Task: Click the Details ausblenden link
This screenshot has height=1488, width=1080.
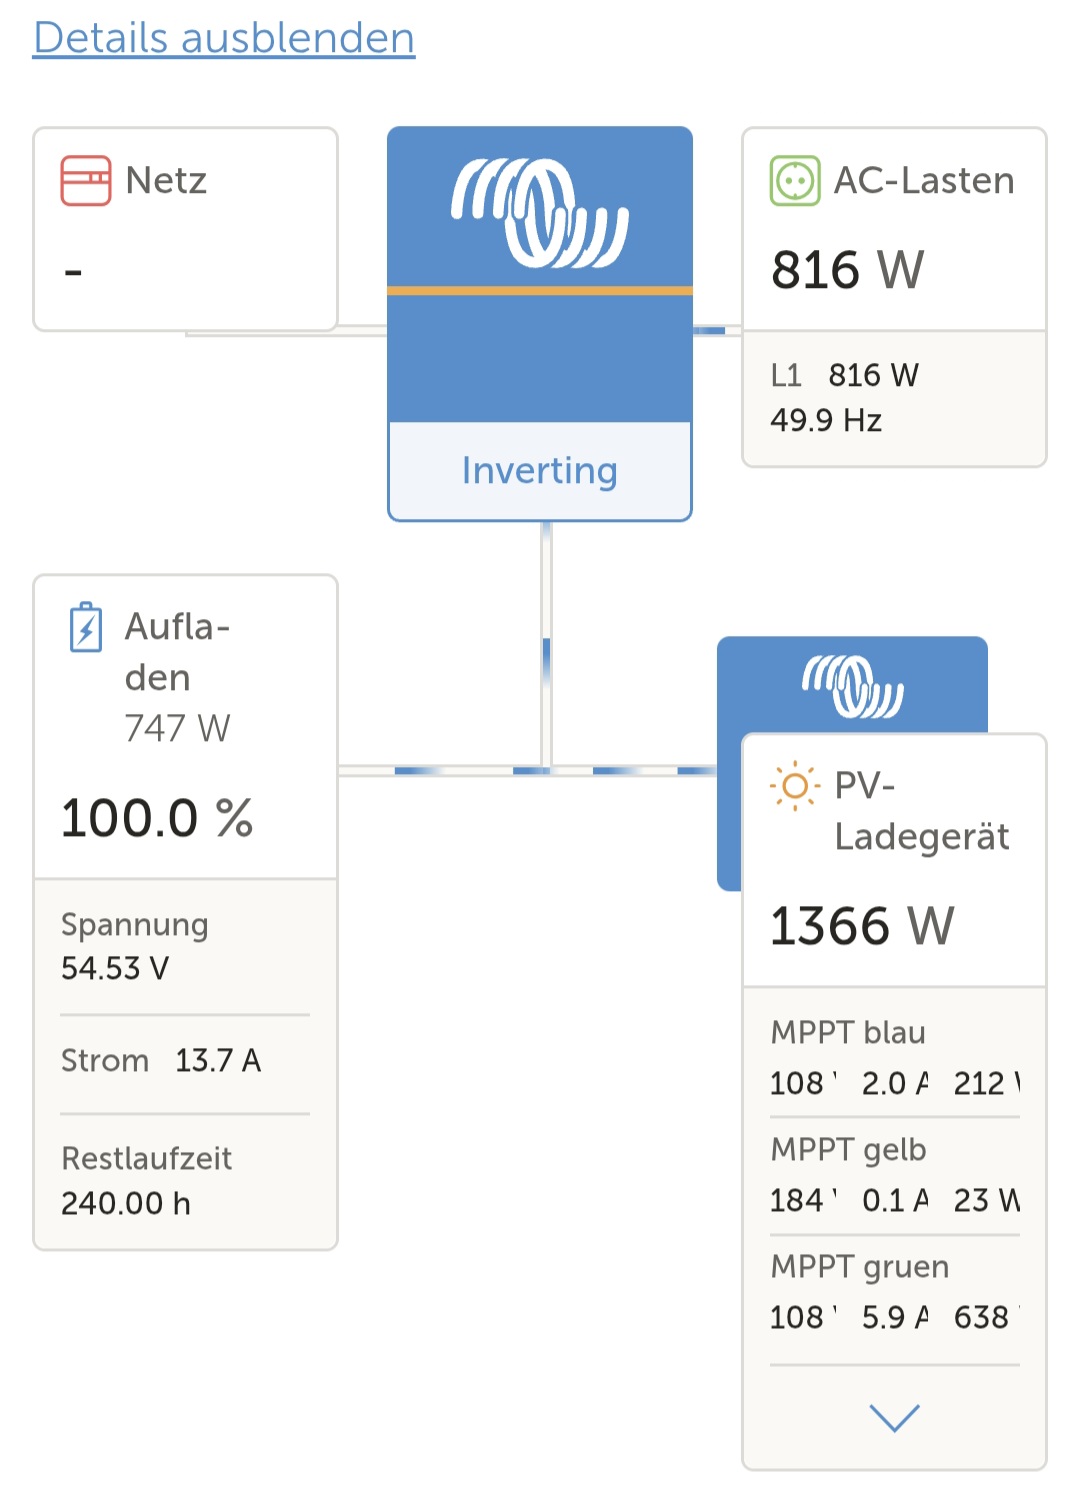Action: coord(224,38)
